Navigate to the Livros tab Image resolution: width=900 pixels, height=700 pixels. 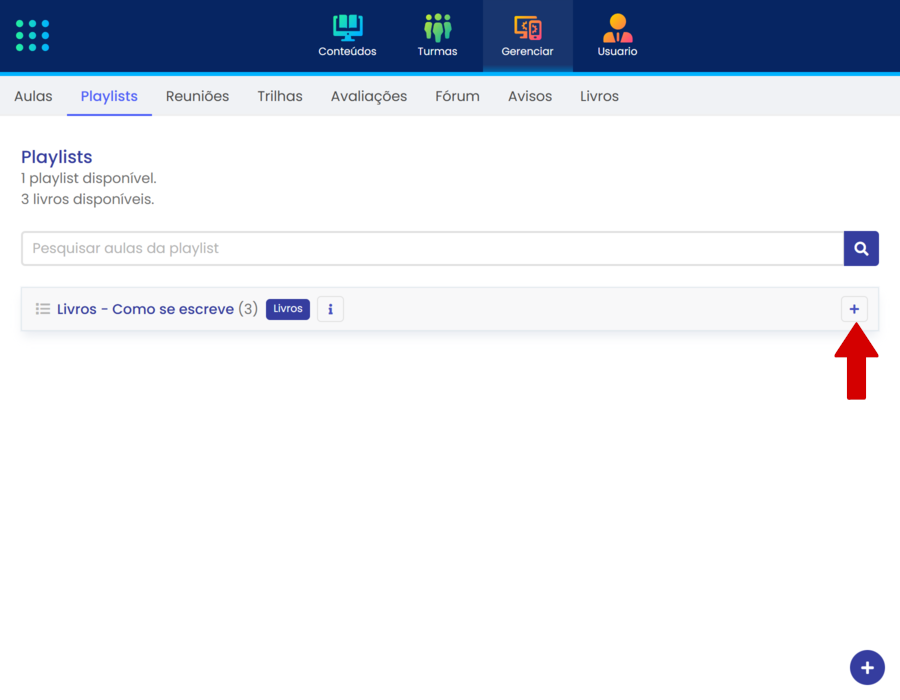599,96
